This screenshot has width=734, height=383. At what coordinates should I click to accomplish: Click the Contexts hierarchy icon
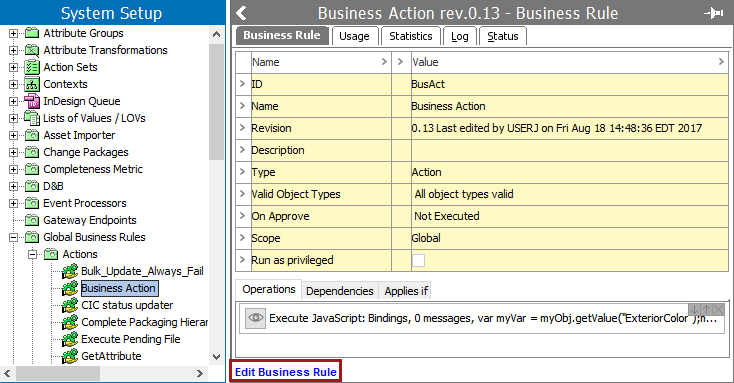[x=32, y=84]
